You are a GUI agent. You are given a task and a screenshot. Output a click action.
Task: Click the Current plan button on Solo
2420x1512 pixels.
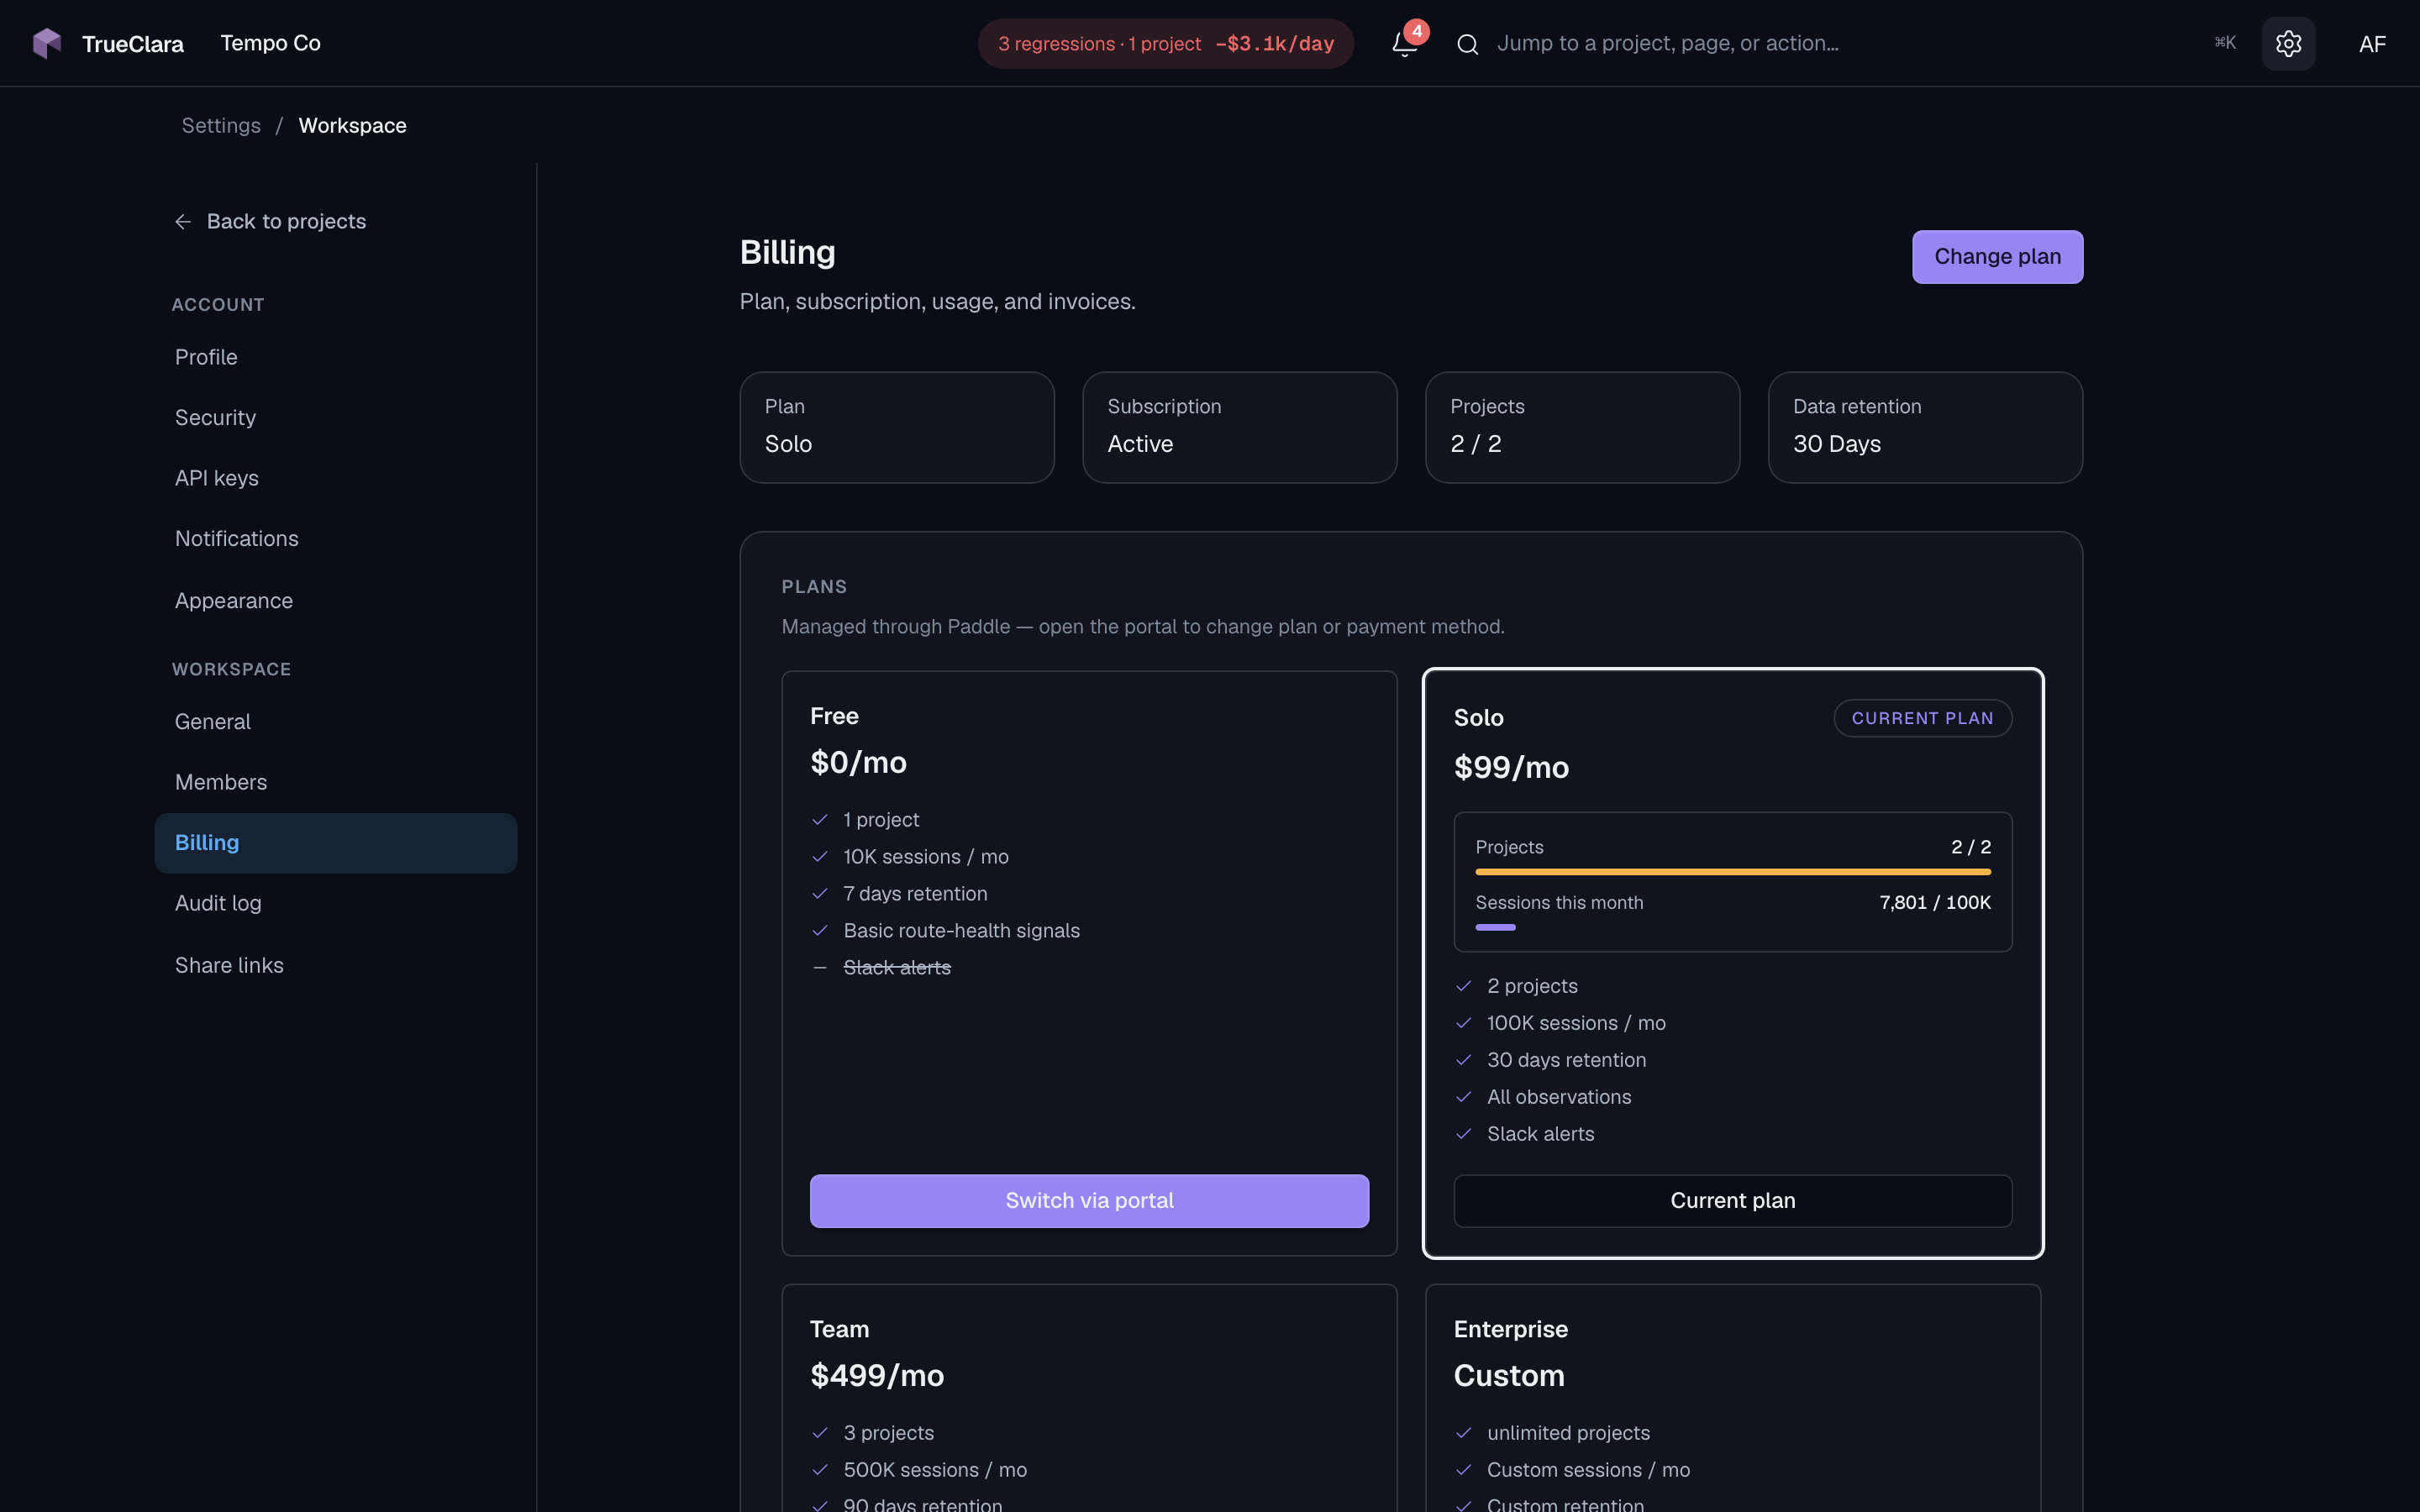pos(1732,1201)
